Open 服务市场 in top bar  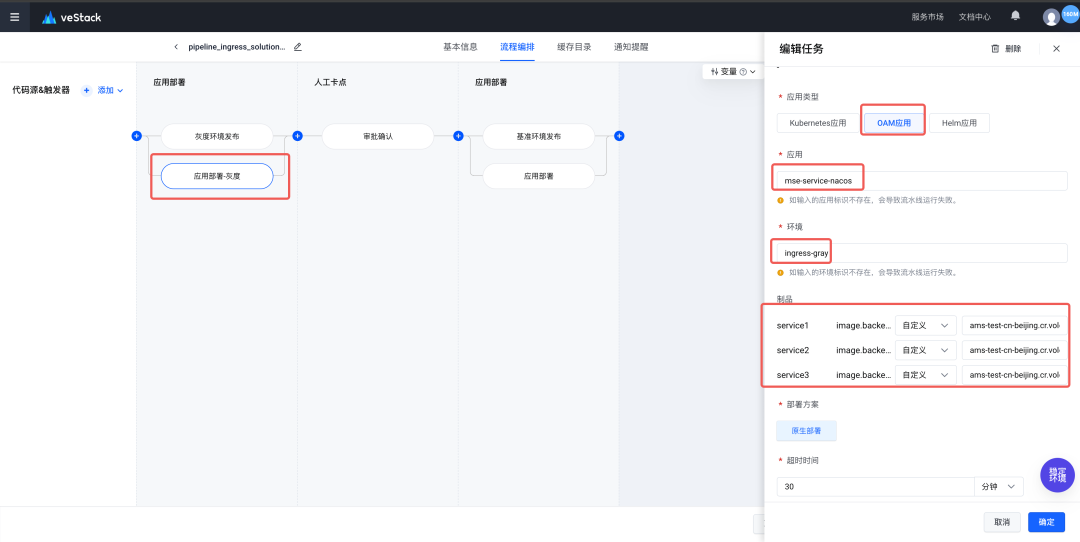point(927,17)
